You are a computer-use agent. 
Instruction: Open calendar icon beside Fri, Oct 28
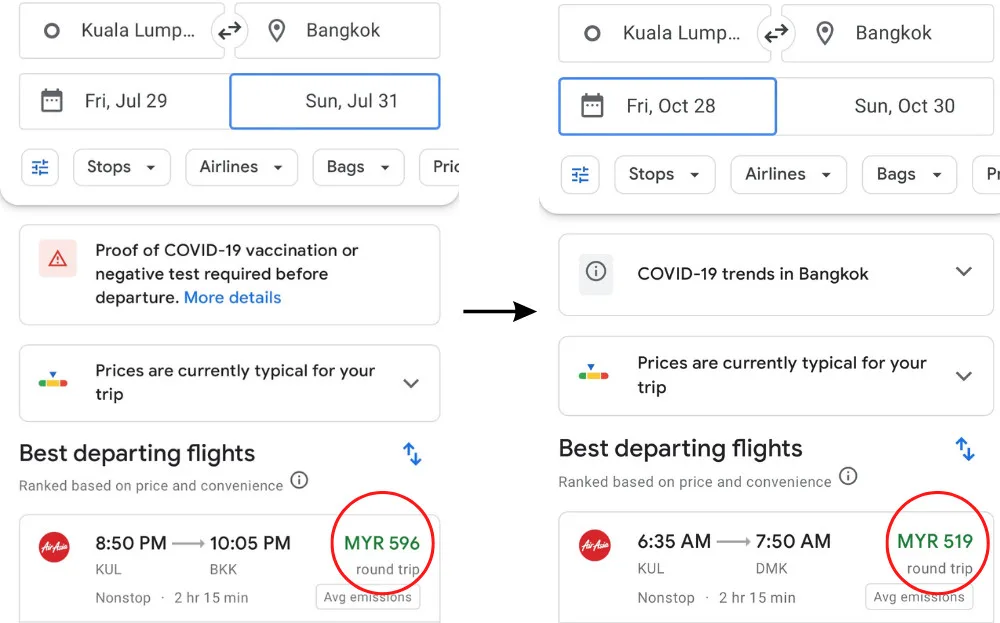tap(592, 106)
